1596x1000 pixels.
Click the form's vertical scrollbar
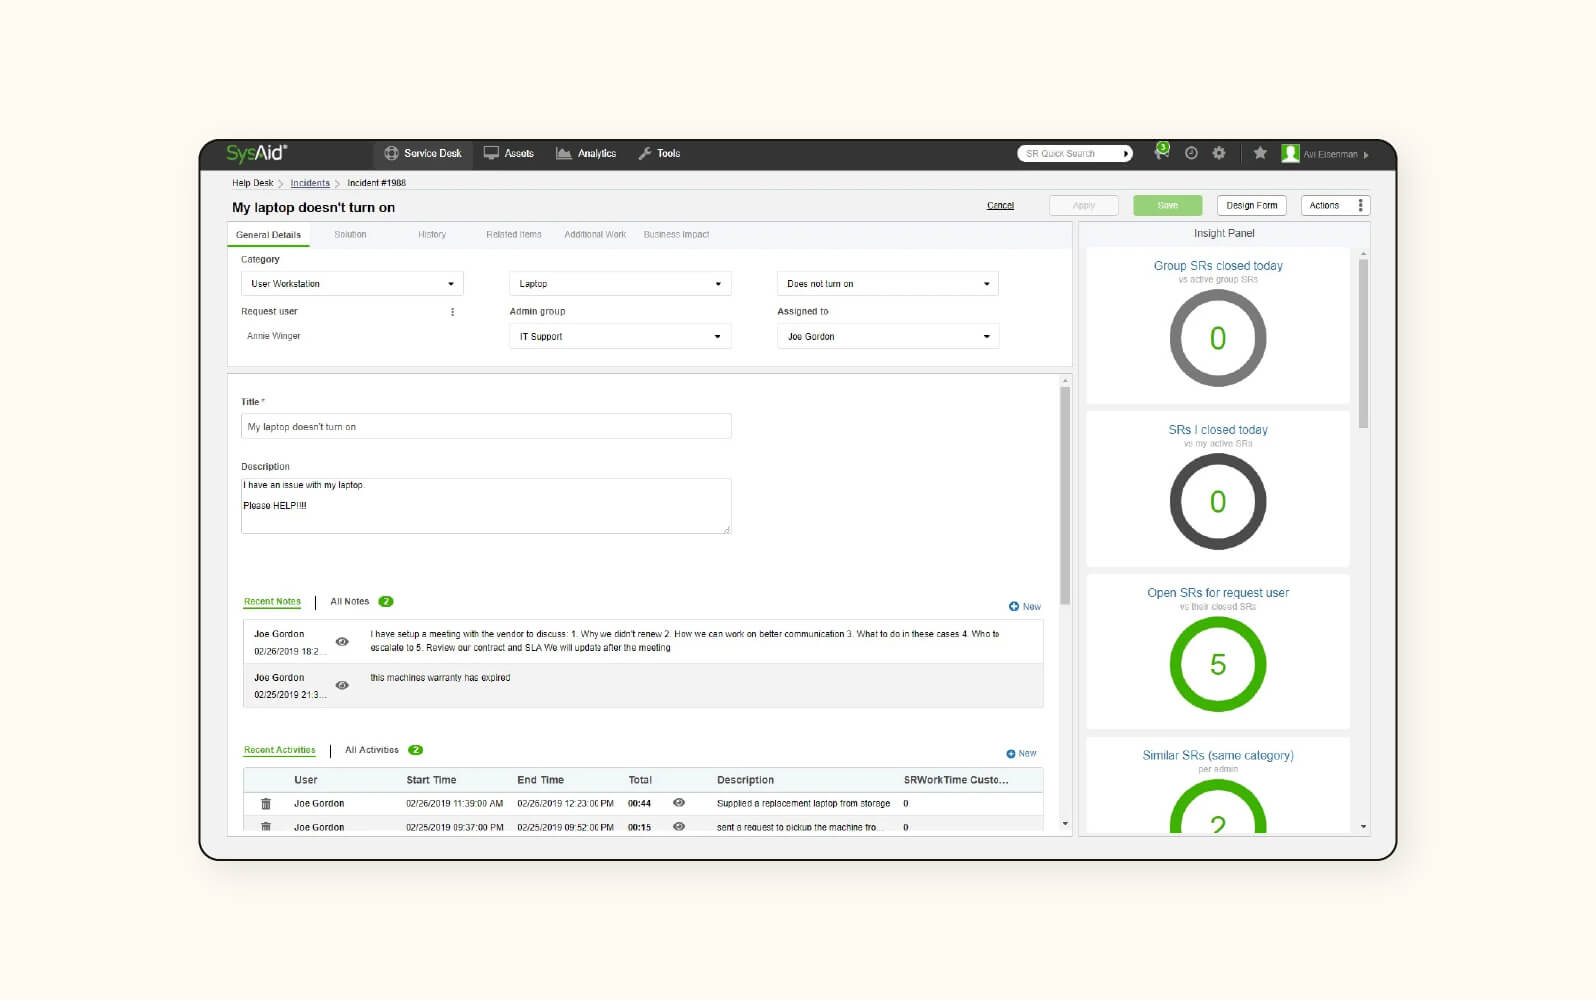click(x=1065, y=495)
